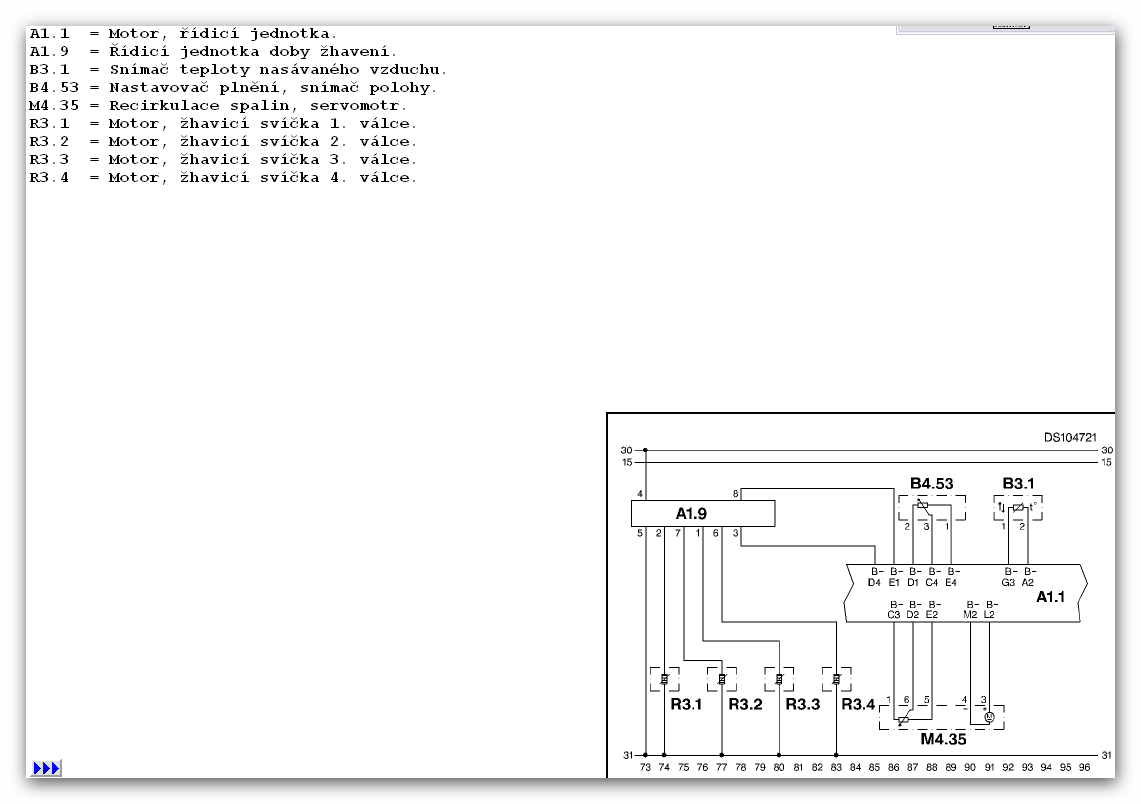This screenshot has width=1141, height=804.
Task: Click the left '15' power rail label
Action: [627, 462]
